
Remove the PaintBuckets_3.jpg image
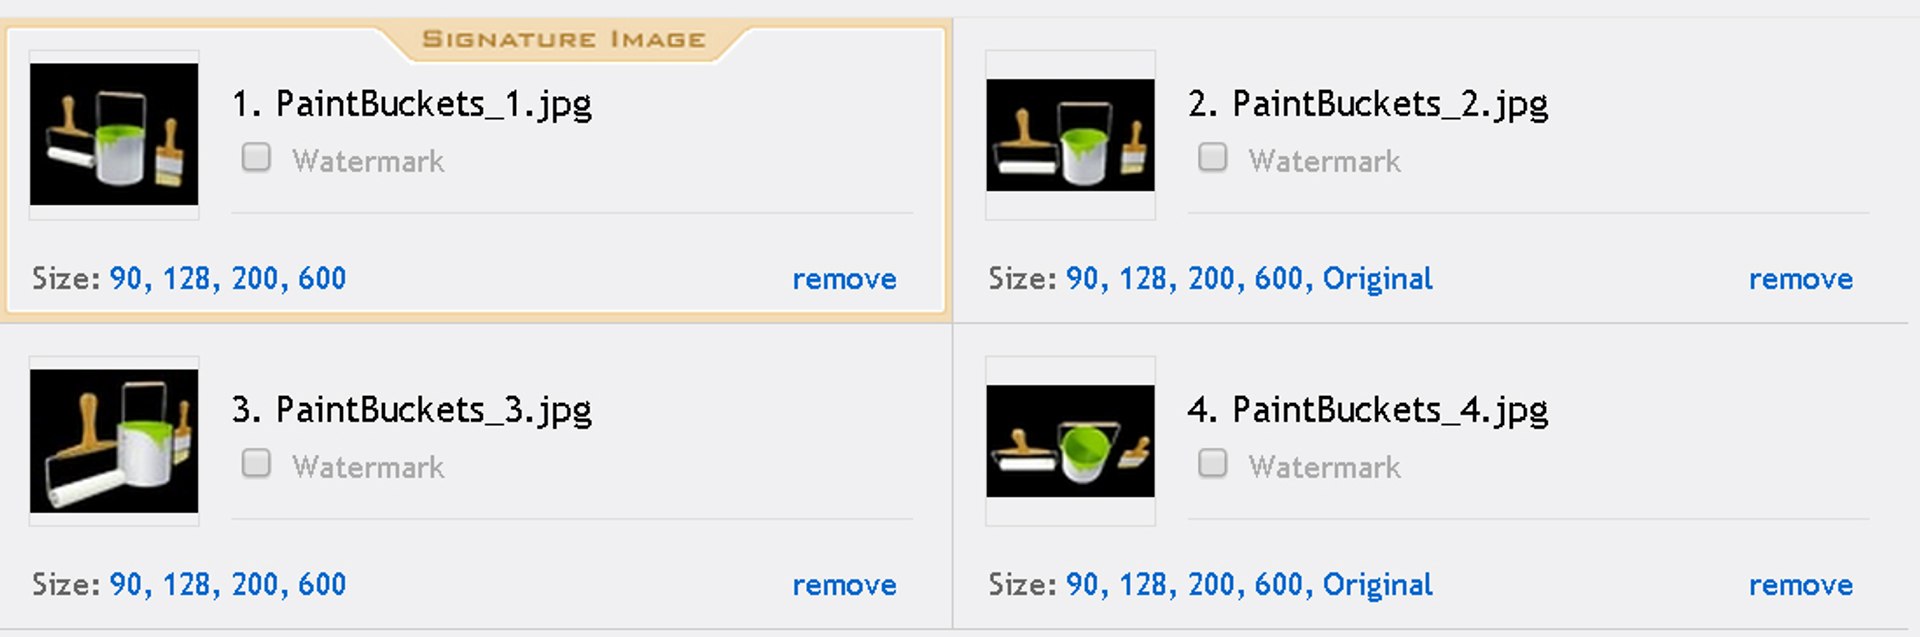pyautogui.click(x=844, y=585)
